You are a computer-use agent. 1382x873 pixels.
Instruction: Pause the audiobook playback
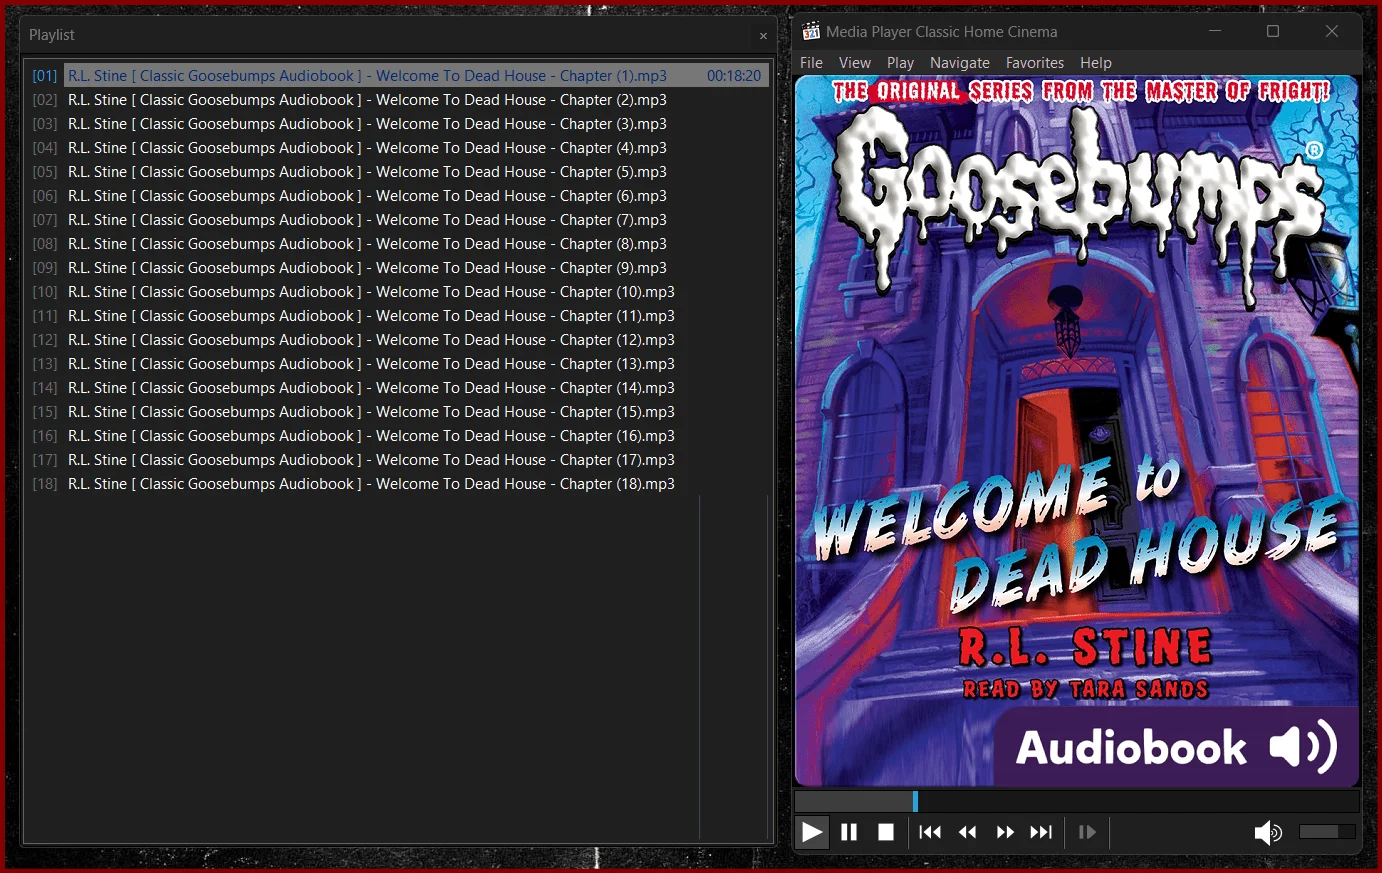[849, 832]
